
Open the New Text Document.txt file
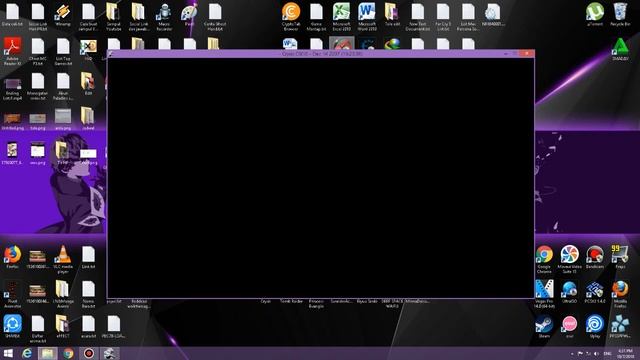click(x=418, y=17)
